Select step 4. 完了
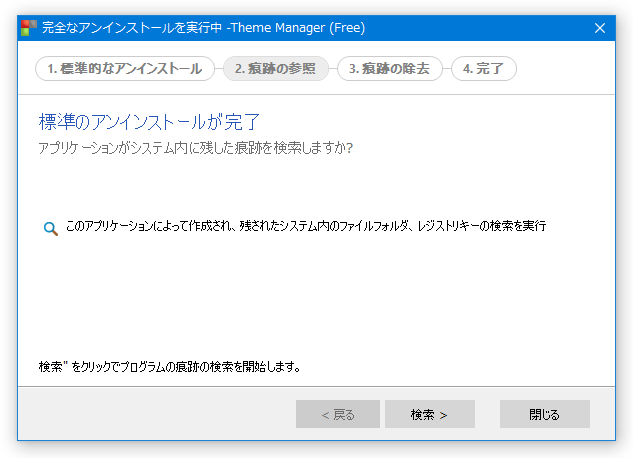The image size is (633, 458). pos(484,69)
